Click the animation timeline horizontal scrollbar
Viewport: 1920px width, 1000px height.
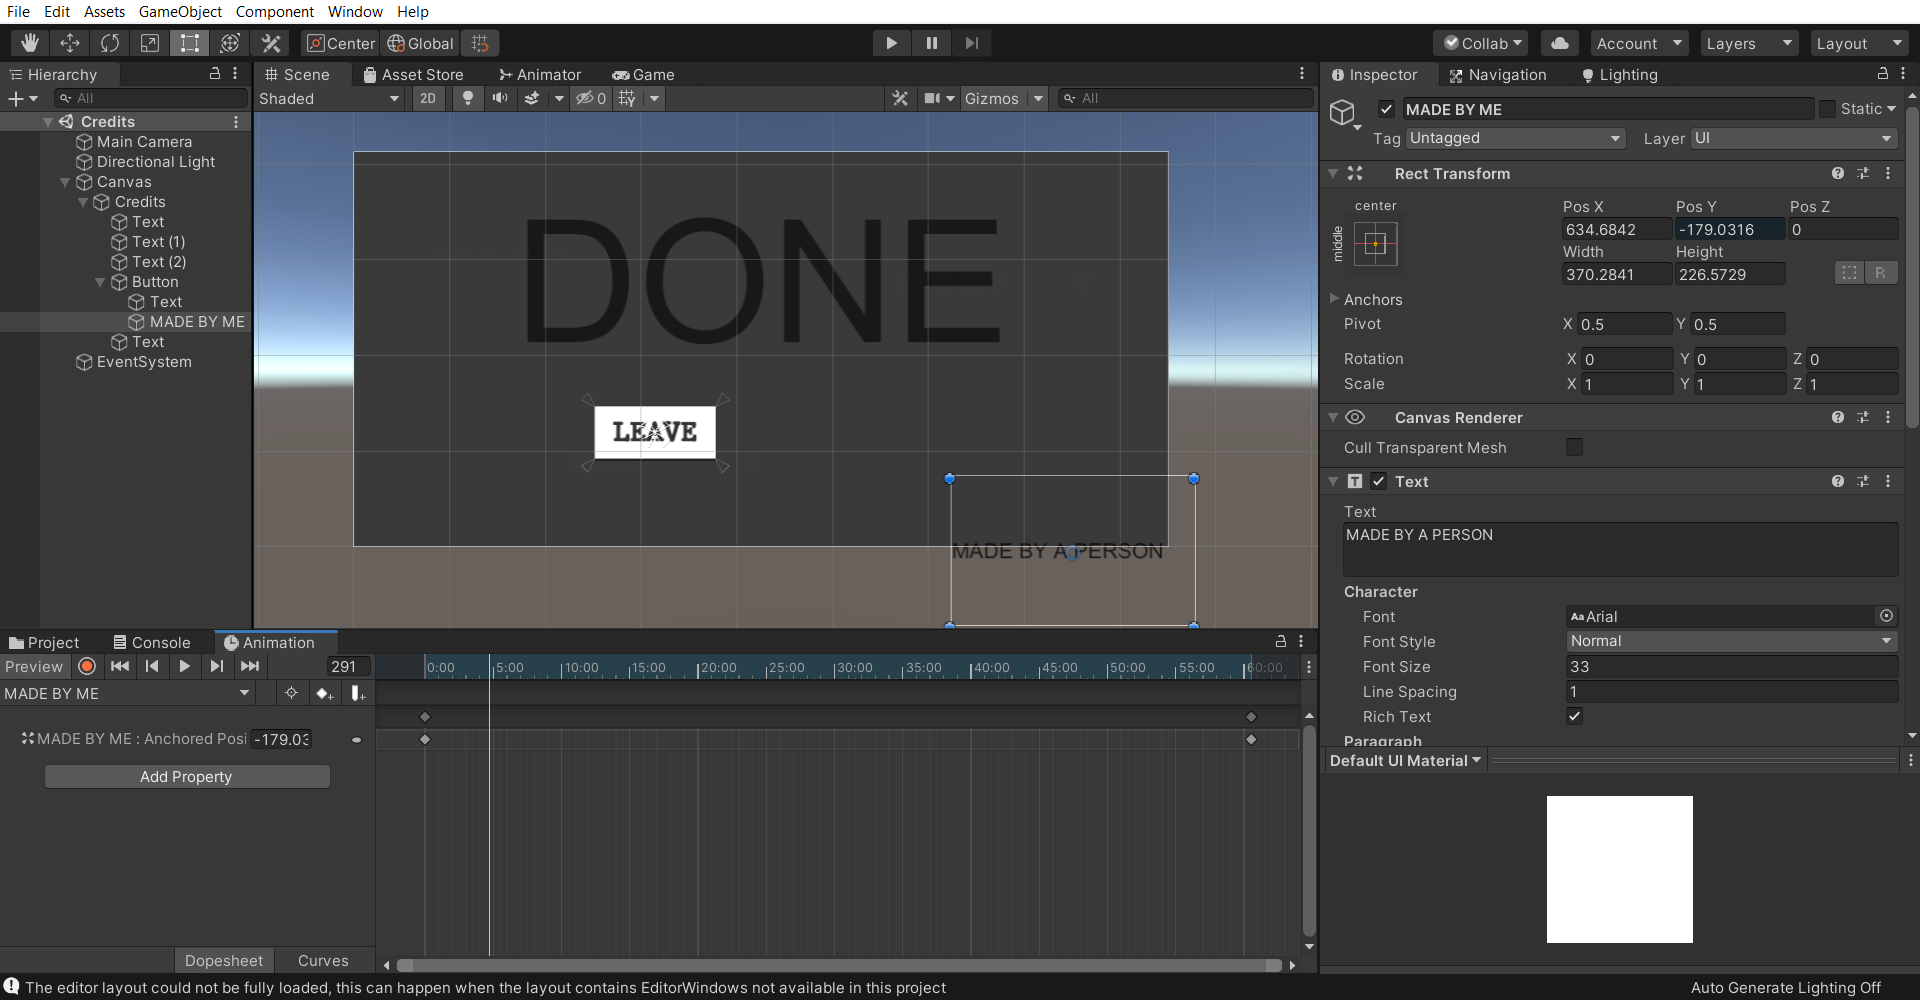click(838, 965)
